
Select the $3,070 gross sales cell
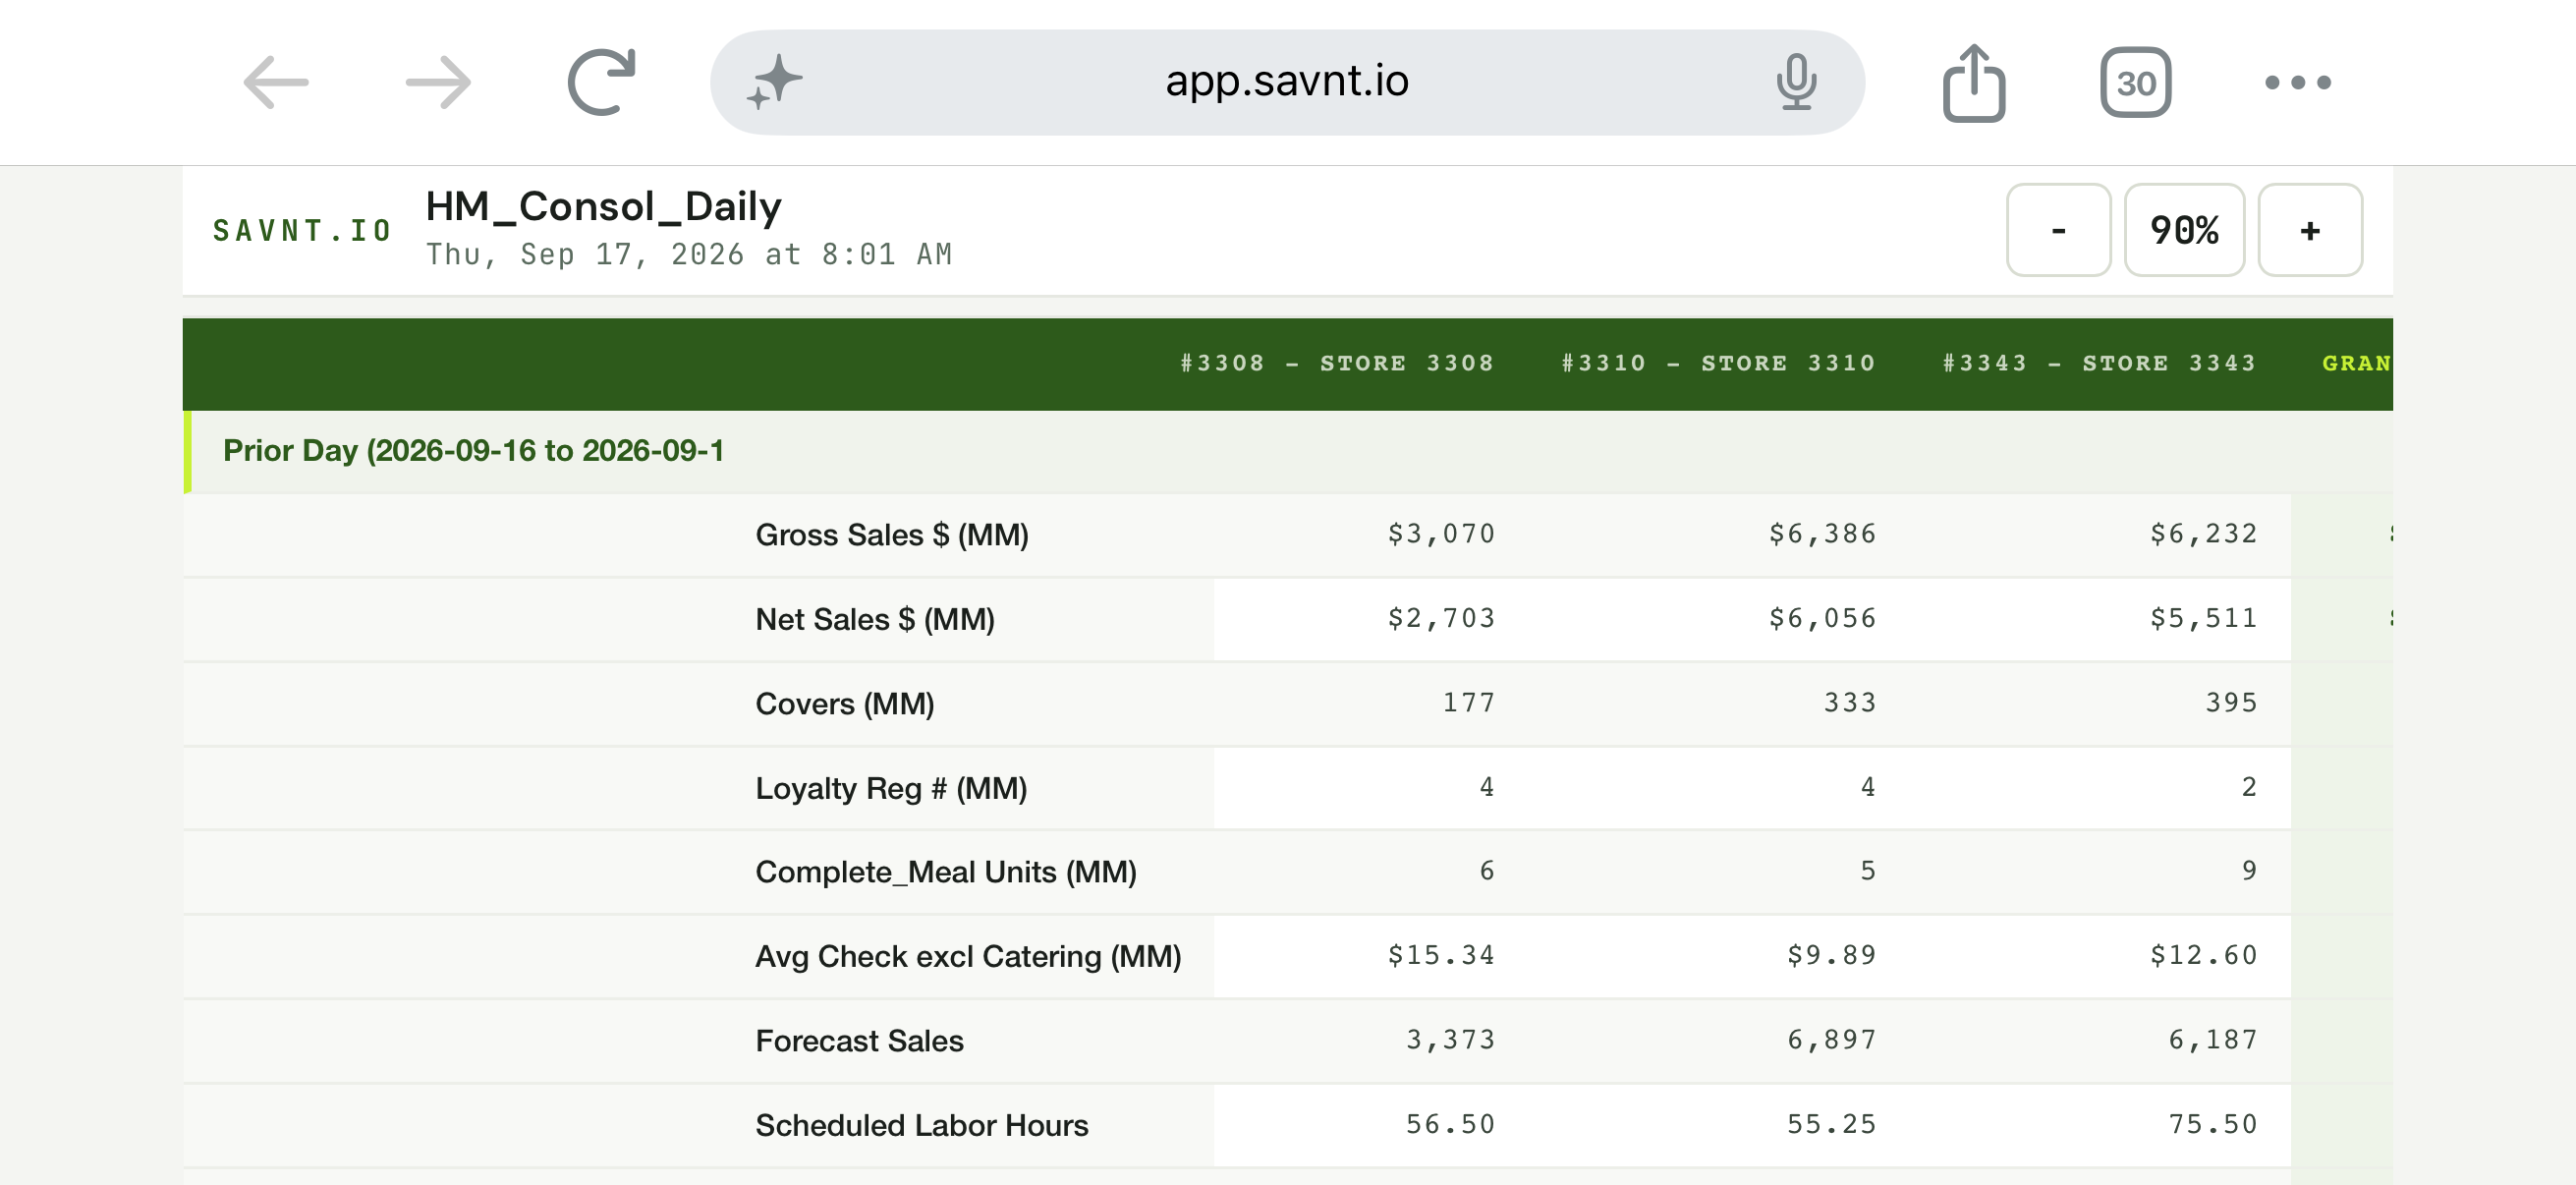click(1440, 534)
